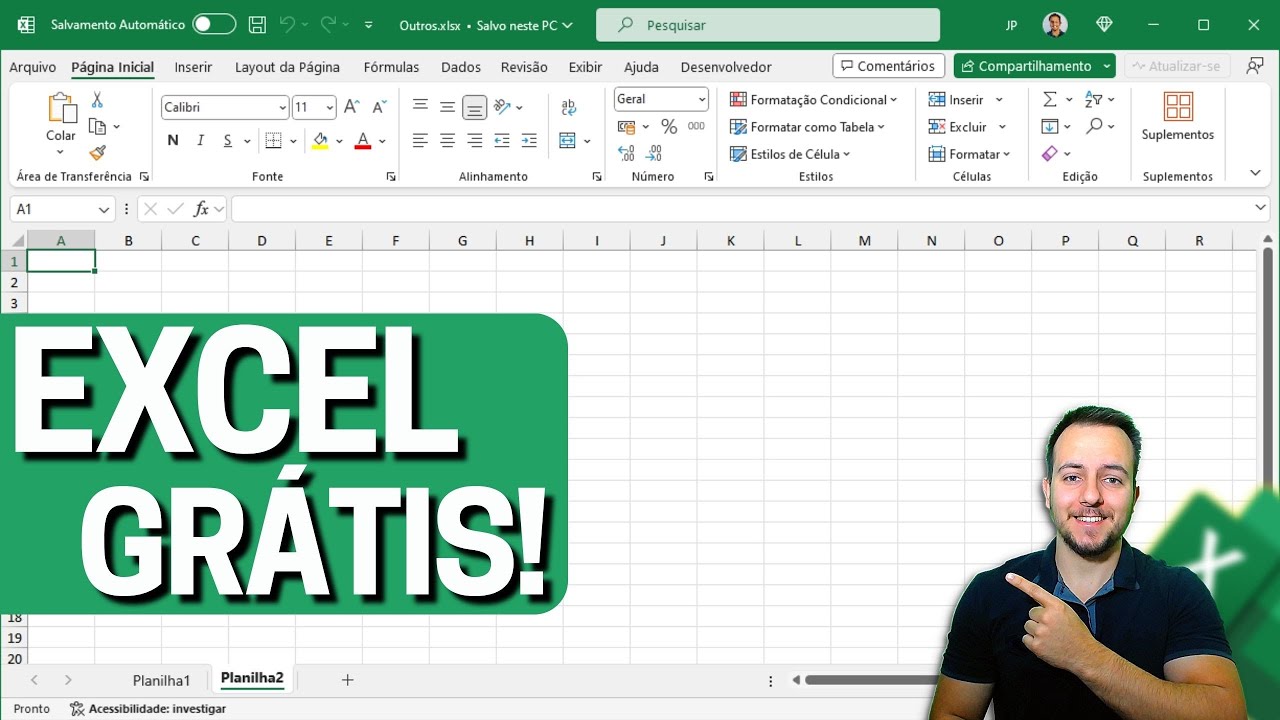The image size is (1280, 720).
Task: Click the Orientation text angle icon
Action: [502, 107]
